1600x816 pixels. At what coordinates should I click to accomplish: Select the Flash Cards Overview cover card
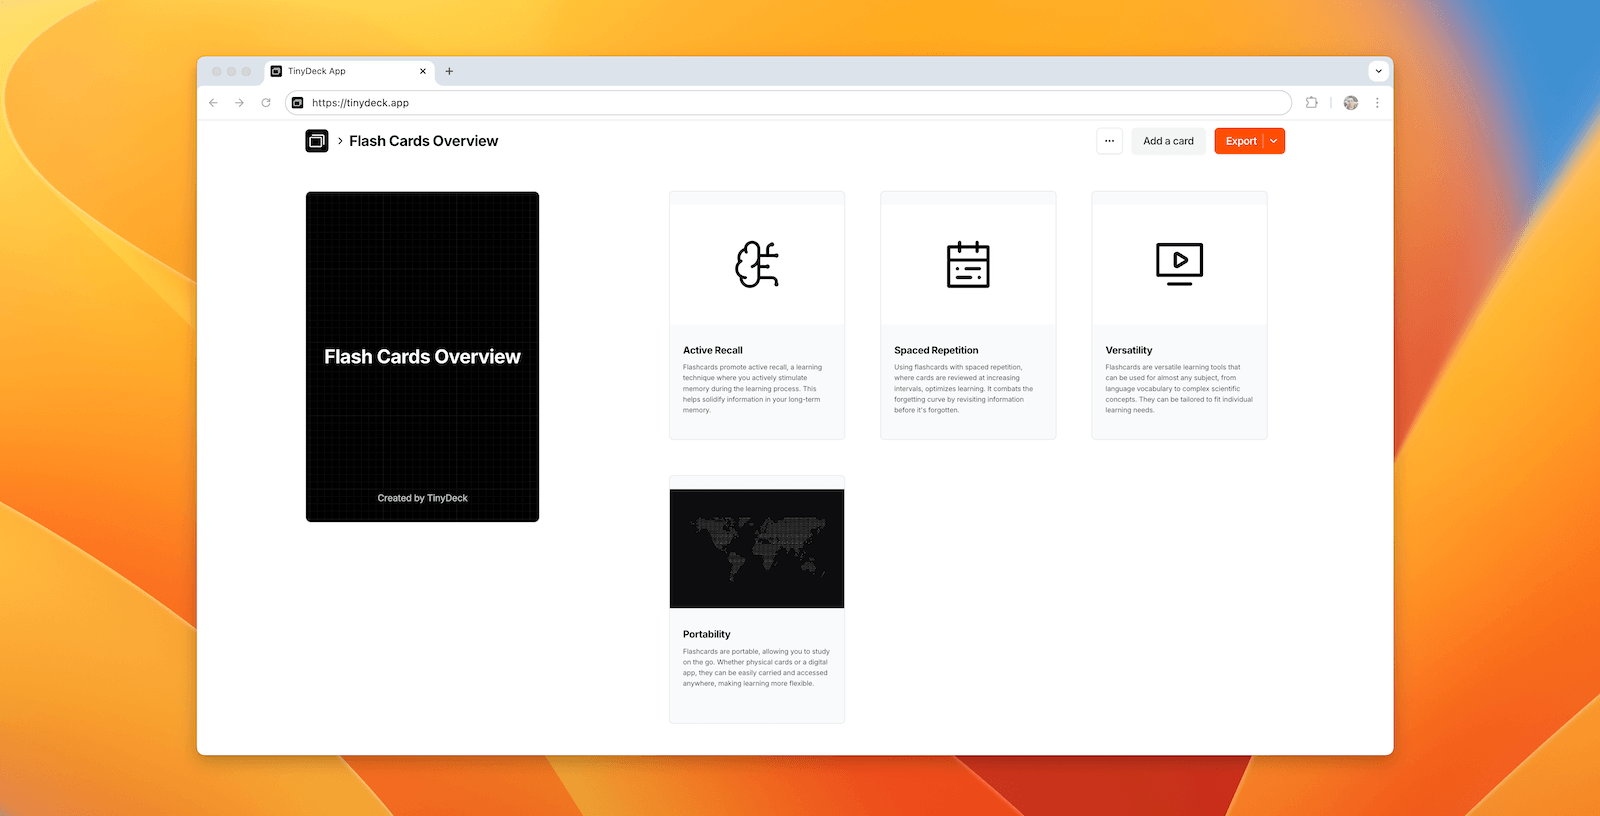(x=422, y=357)
